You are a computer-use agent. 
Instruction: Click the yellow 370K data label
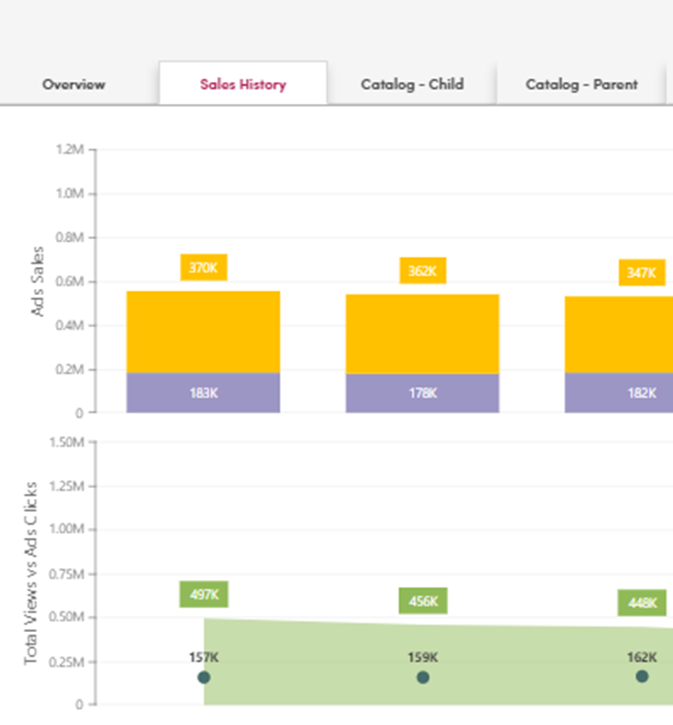[x=203, y=268]
